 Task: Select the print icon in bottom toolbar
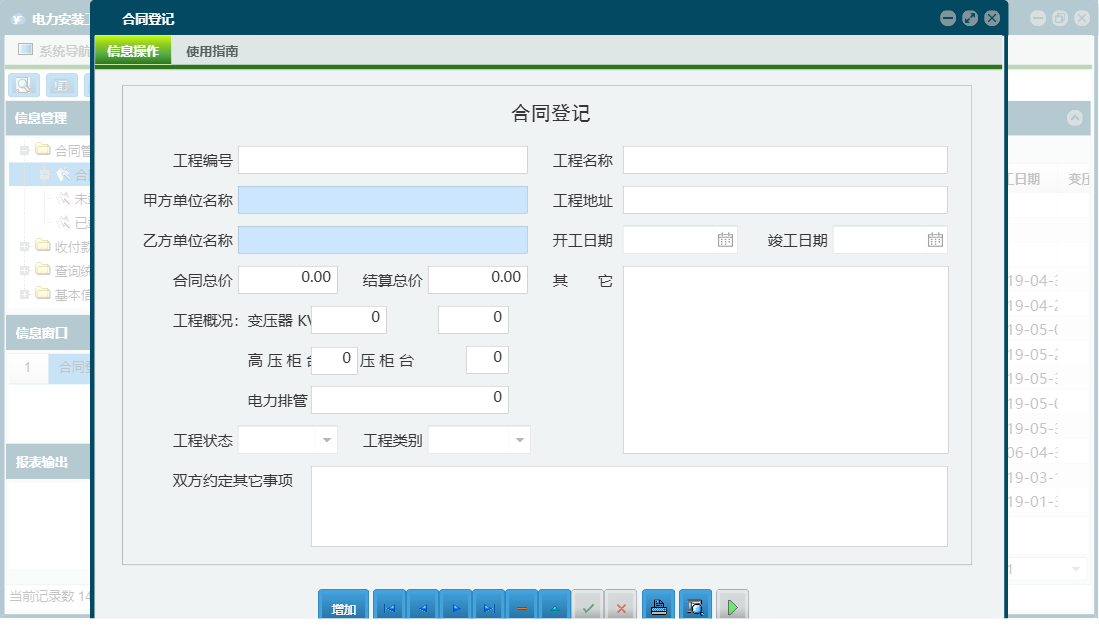pos(658,605)
